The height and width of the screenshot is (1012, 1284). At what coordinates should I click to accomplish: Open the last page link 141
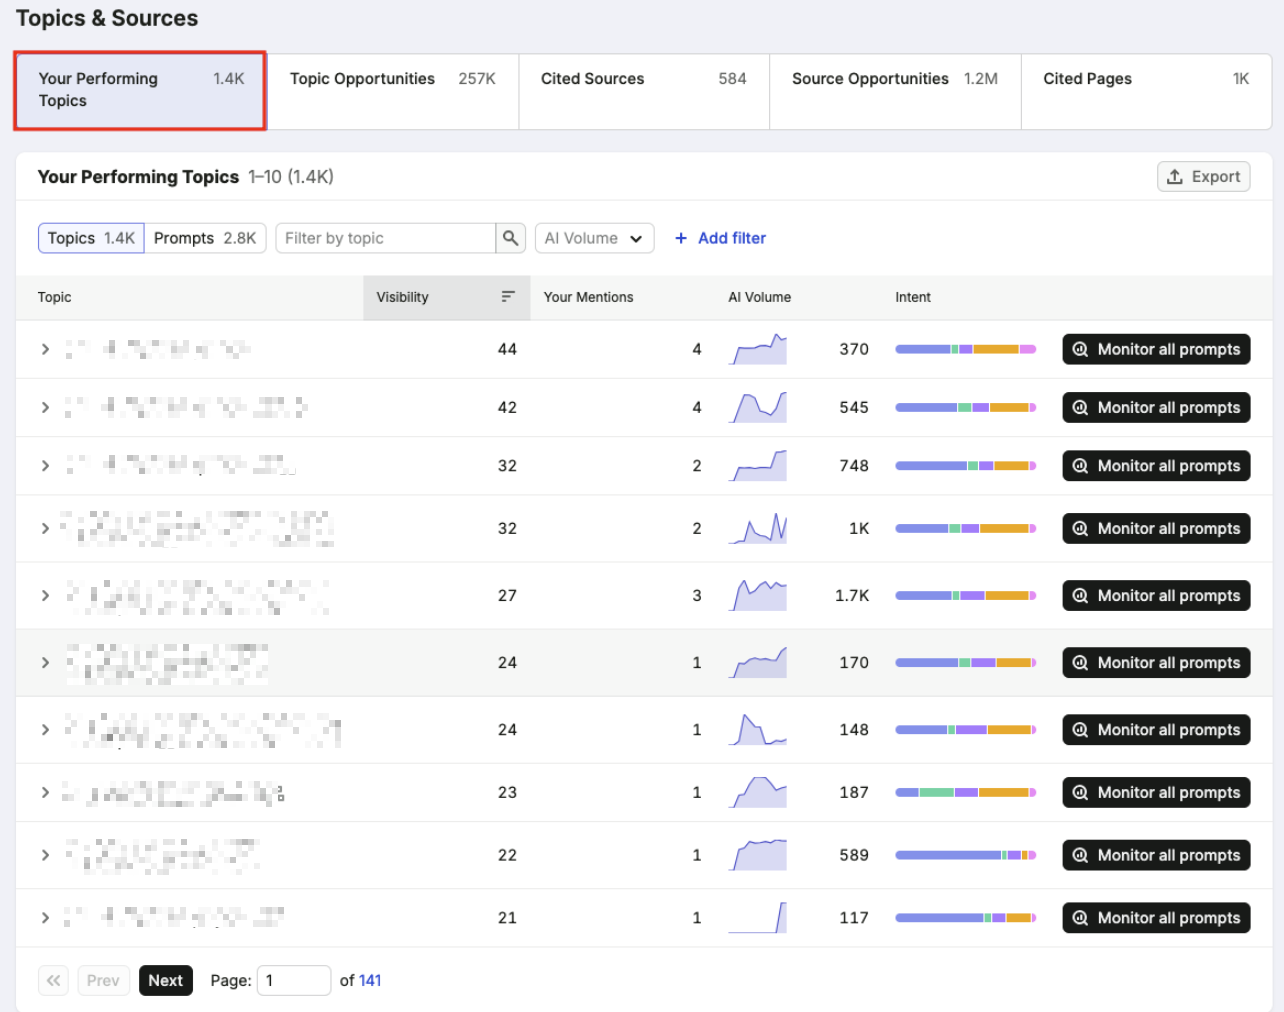(370, 981)
